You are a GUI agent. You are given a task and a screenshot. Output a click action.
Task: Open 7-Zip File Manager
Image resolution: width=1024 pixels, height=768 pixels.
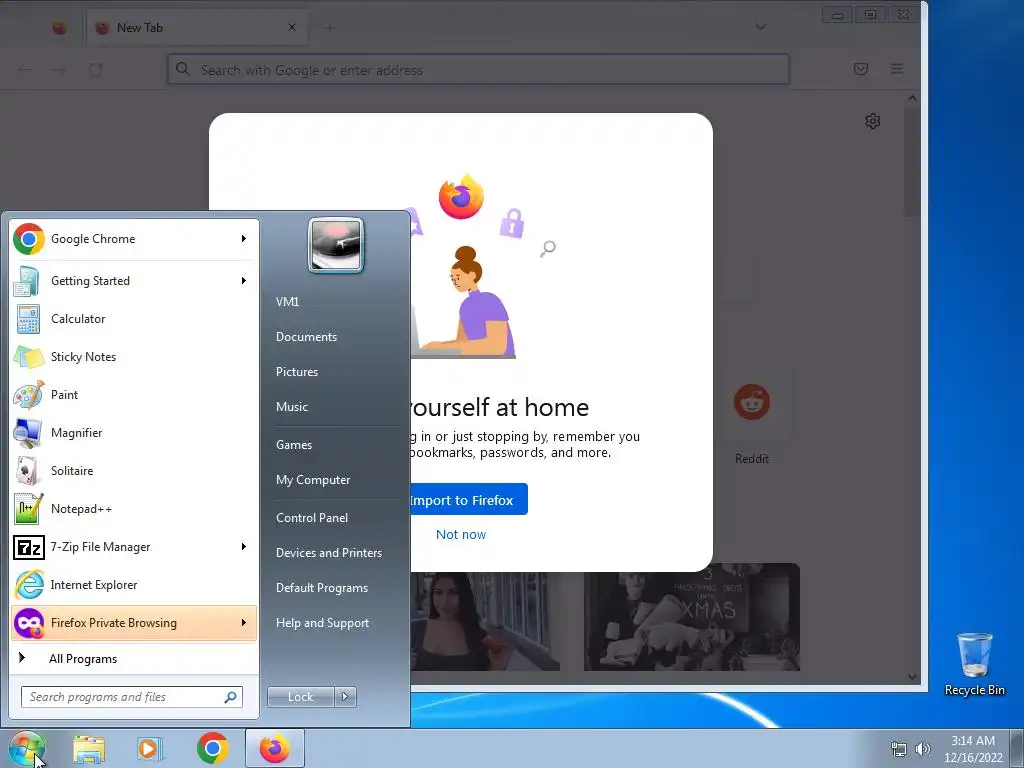click(x=134, y=546)
